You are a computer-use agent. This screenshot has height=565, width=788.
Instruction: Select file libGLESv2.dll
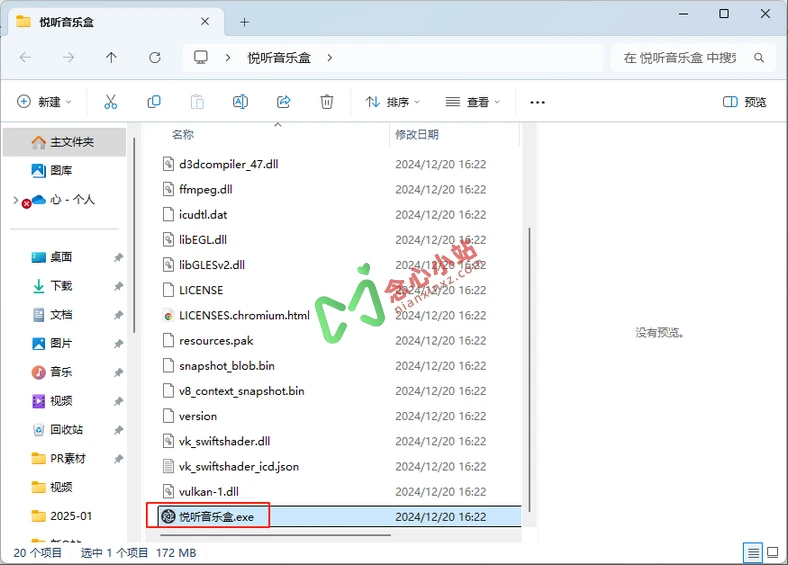pos(212,265)
